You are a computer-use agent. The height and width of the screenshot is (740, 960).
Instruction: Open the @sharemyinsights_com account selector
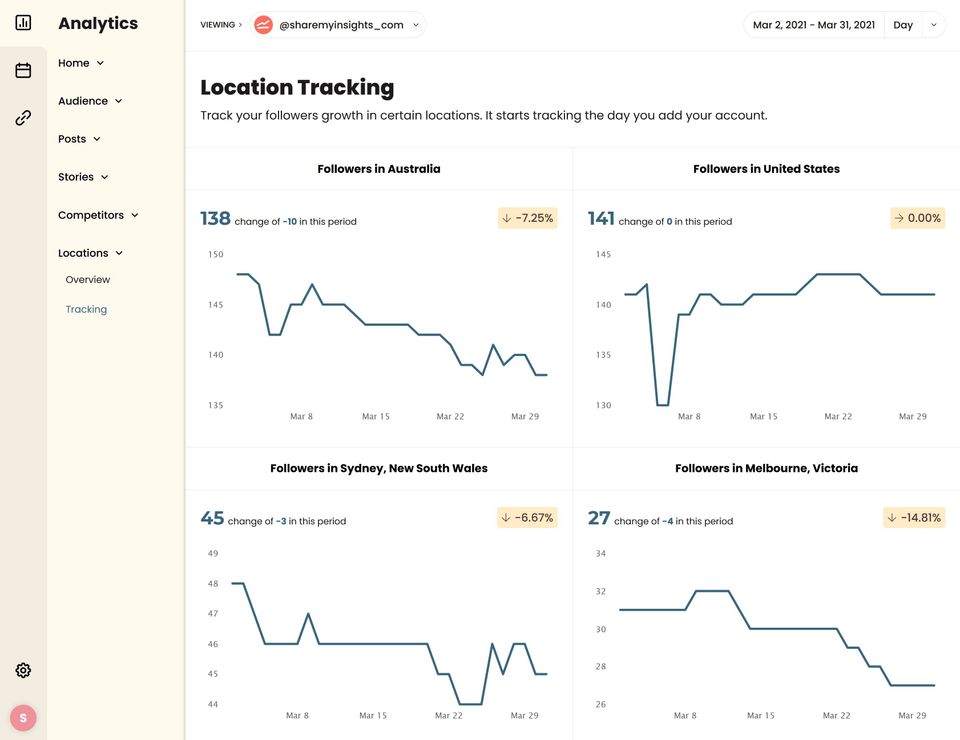tap(341, 25)
